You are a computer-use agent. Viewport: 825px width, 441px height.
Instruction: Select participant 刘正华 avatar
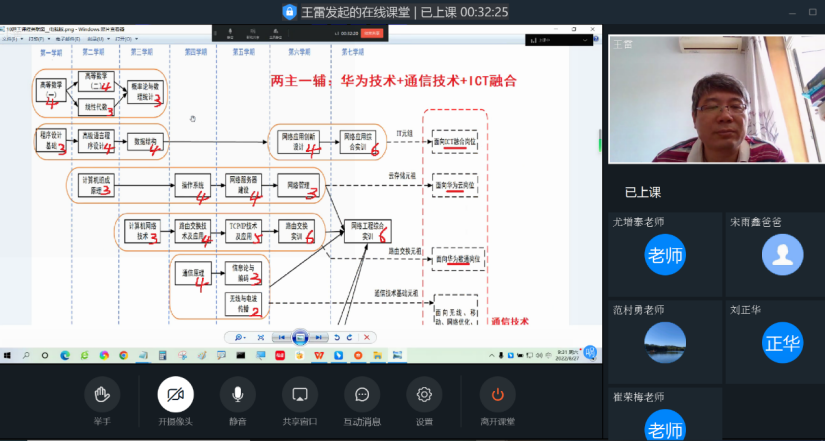click(782, 343)
